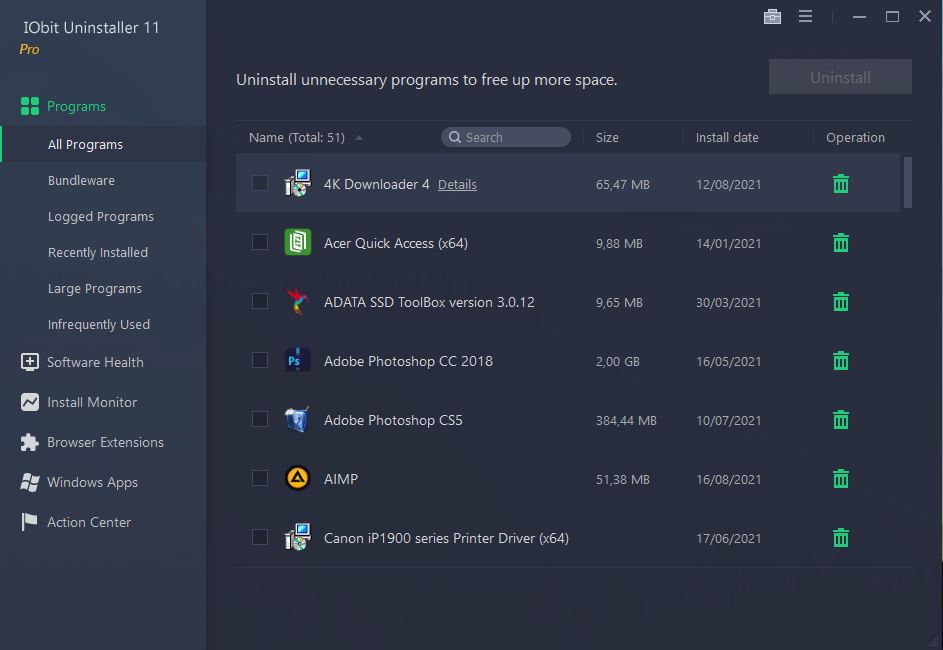Screen dimensions: 943x650
Task: Tick the checkbox for ADATA SSD ToolBox
Action: pos(260,301)
